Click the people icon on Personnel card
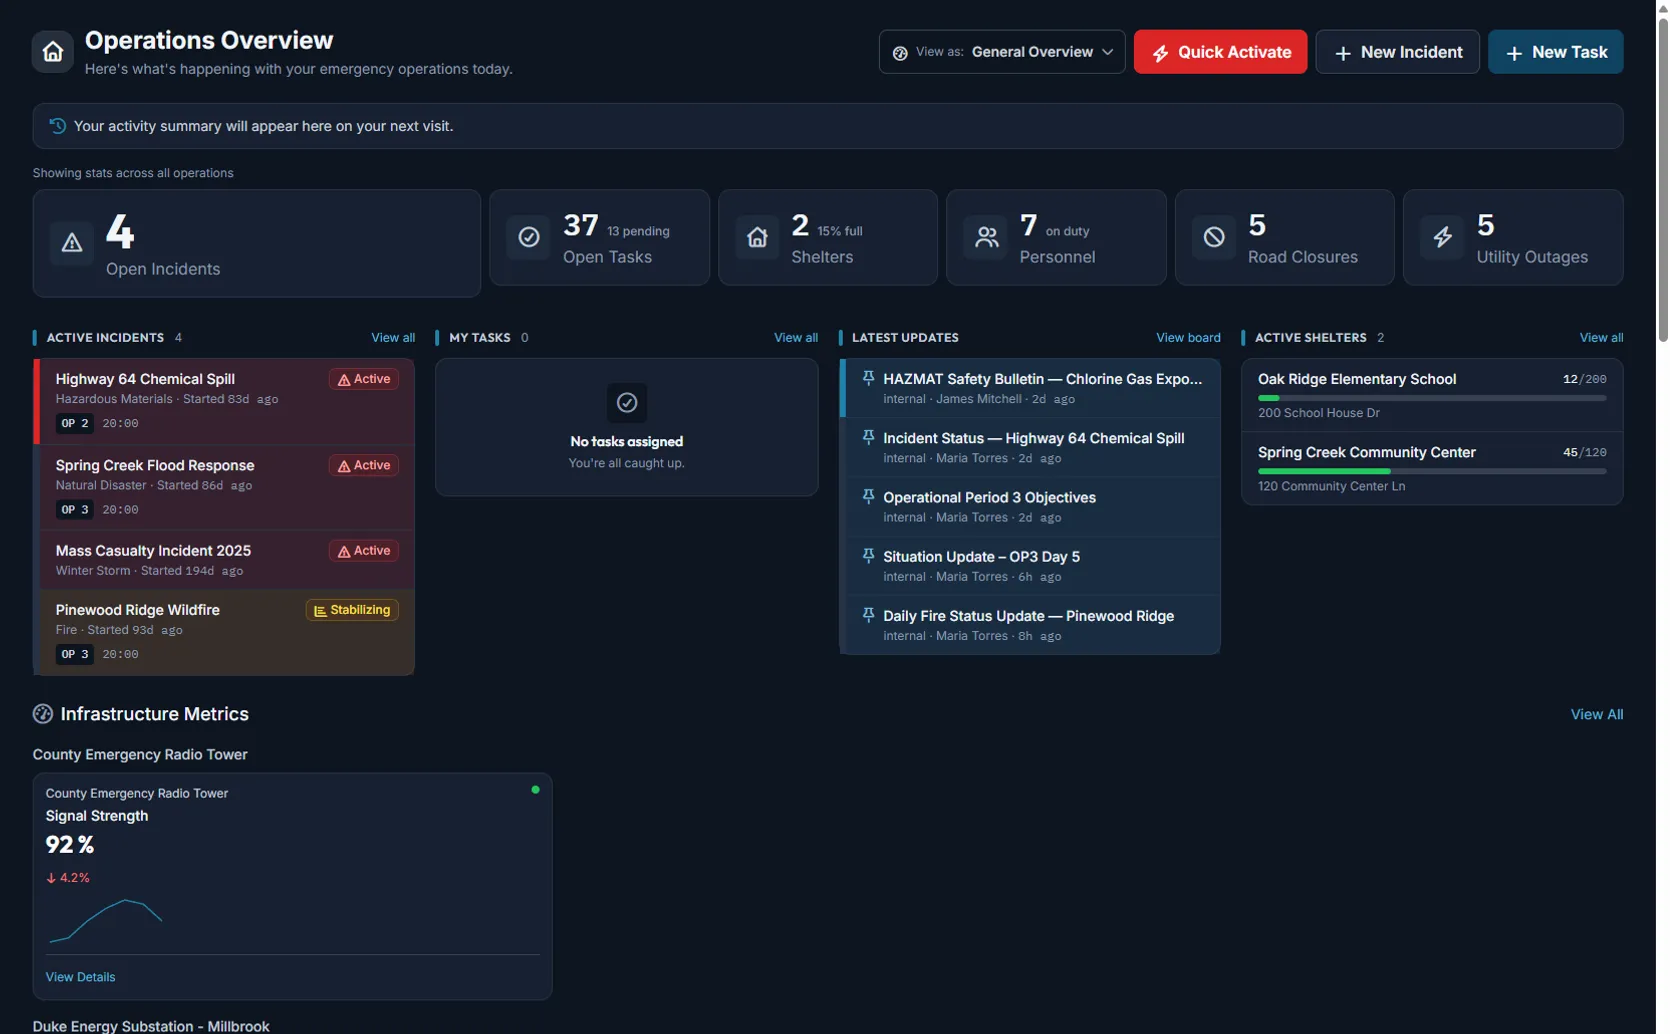Viewport: 1670px width, 1034px height. pos(986,237)
